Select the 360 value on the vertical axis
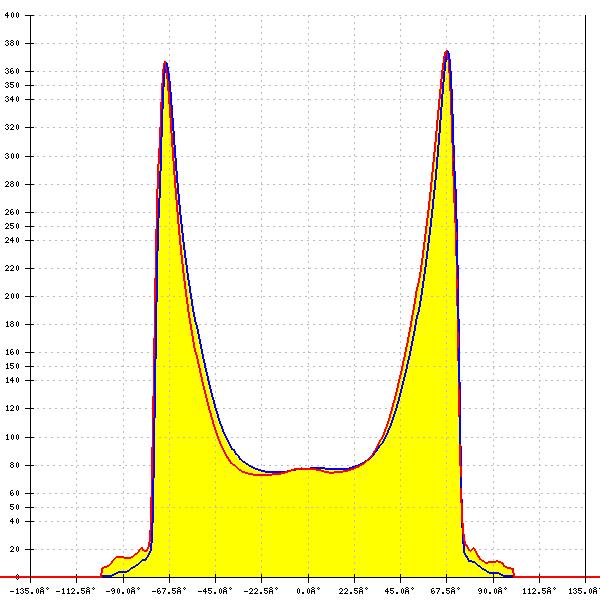Screen dimensions: 600x600 pos(12,71)
